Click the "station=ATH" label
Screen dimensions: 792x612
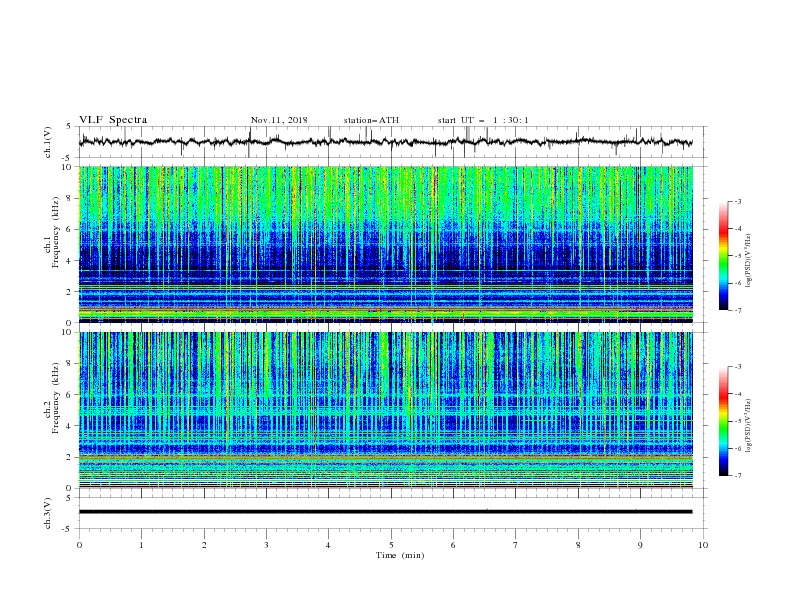[x=371, y=120]
